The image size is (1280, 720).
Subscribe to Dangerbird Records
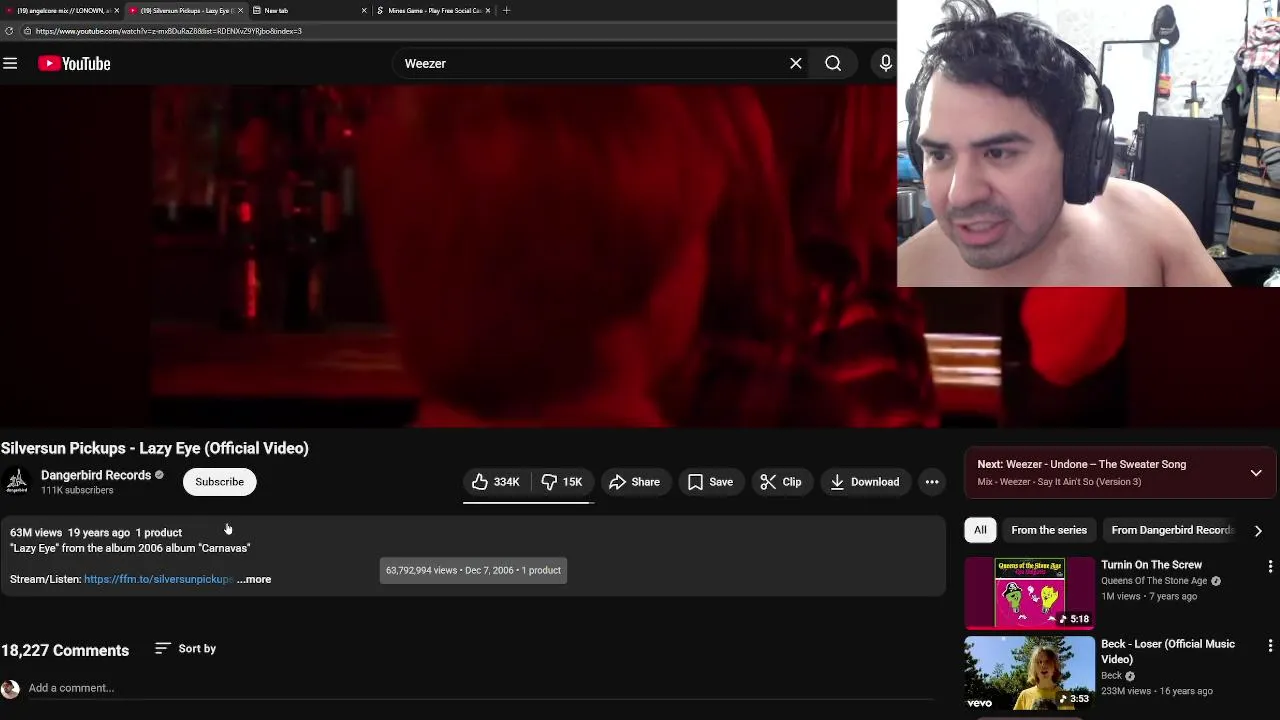[219, 482]
